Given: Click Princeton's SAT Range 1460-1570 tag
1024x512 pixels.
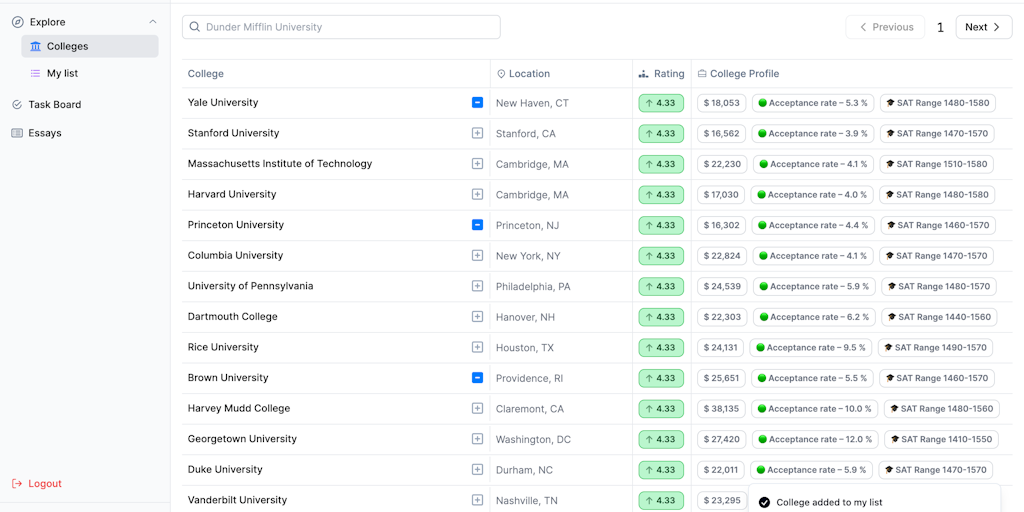Looking at the screenshot, I should [x=938, y=225].
